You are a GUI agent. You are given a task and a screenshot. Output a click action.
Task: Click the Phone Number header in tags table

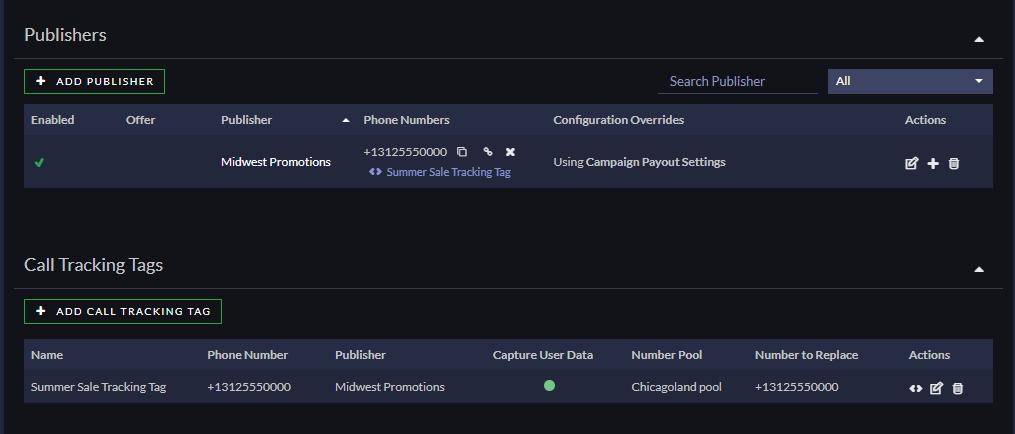tap(248, 355)
